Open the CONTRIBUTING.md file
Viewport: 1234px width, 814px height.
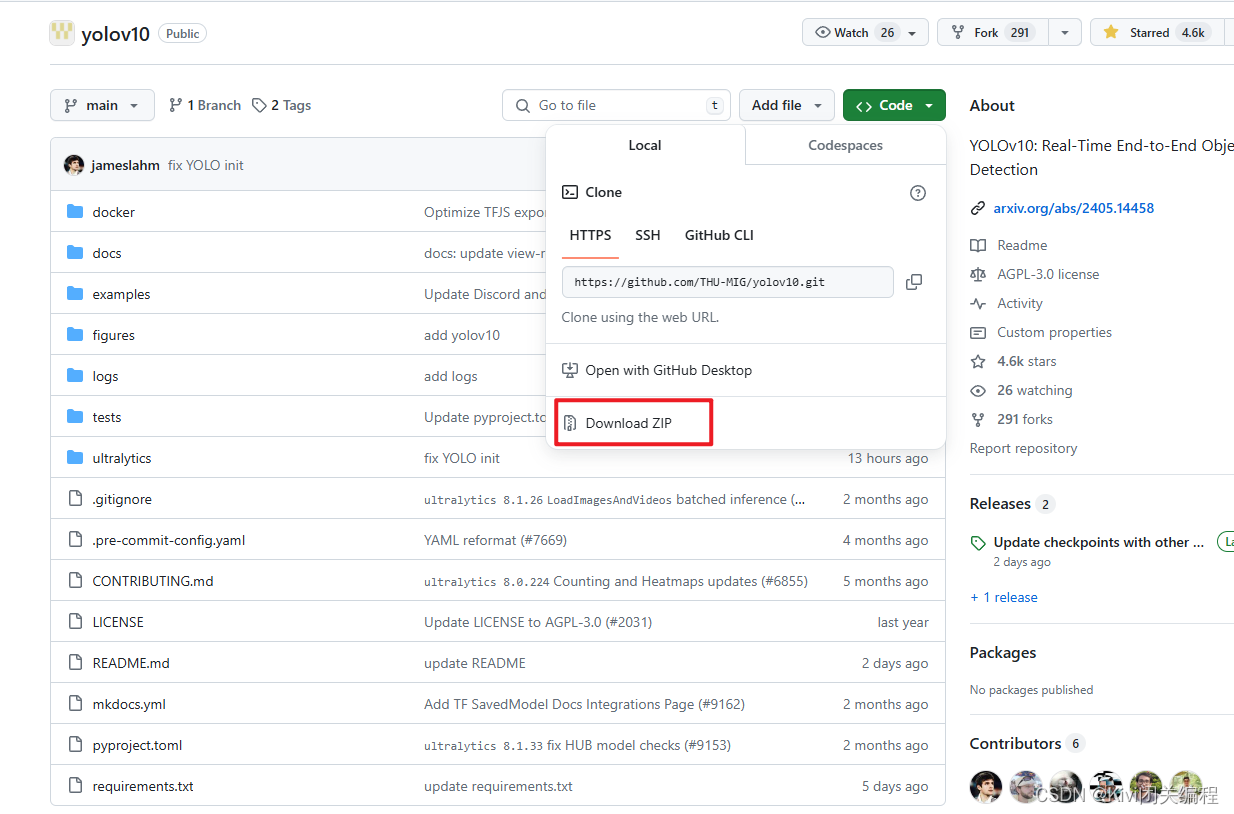click(153, 581)
